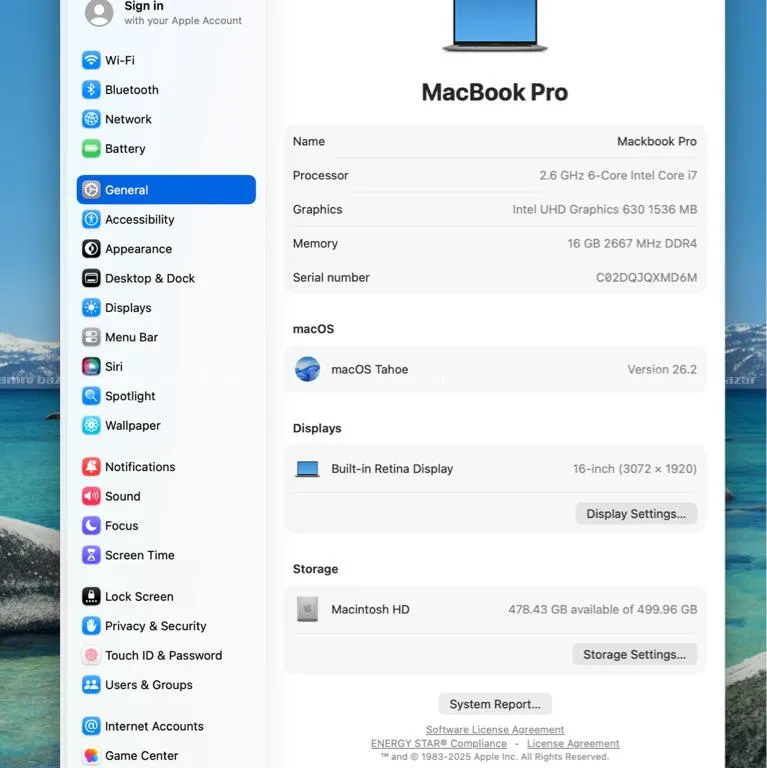
Task: Open the Touch ID fingerprint icon
Action: coord(91,655)
